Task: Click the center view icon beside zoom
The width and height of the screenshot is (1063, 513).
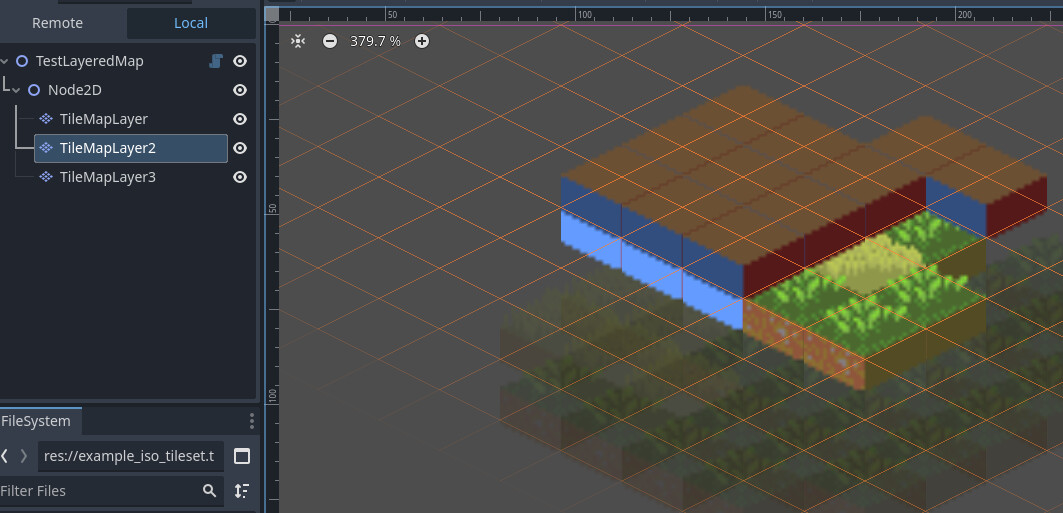Action: tap(298, 41)
